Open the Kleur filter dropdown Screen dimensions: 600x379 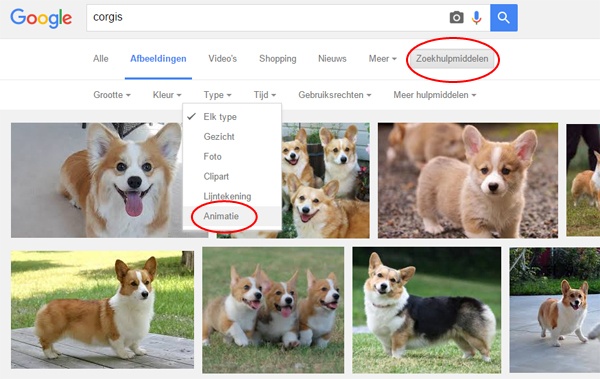coord(167,95)
